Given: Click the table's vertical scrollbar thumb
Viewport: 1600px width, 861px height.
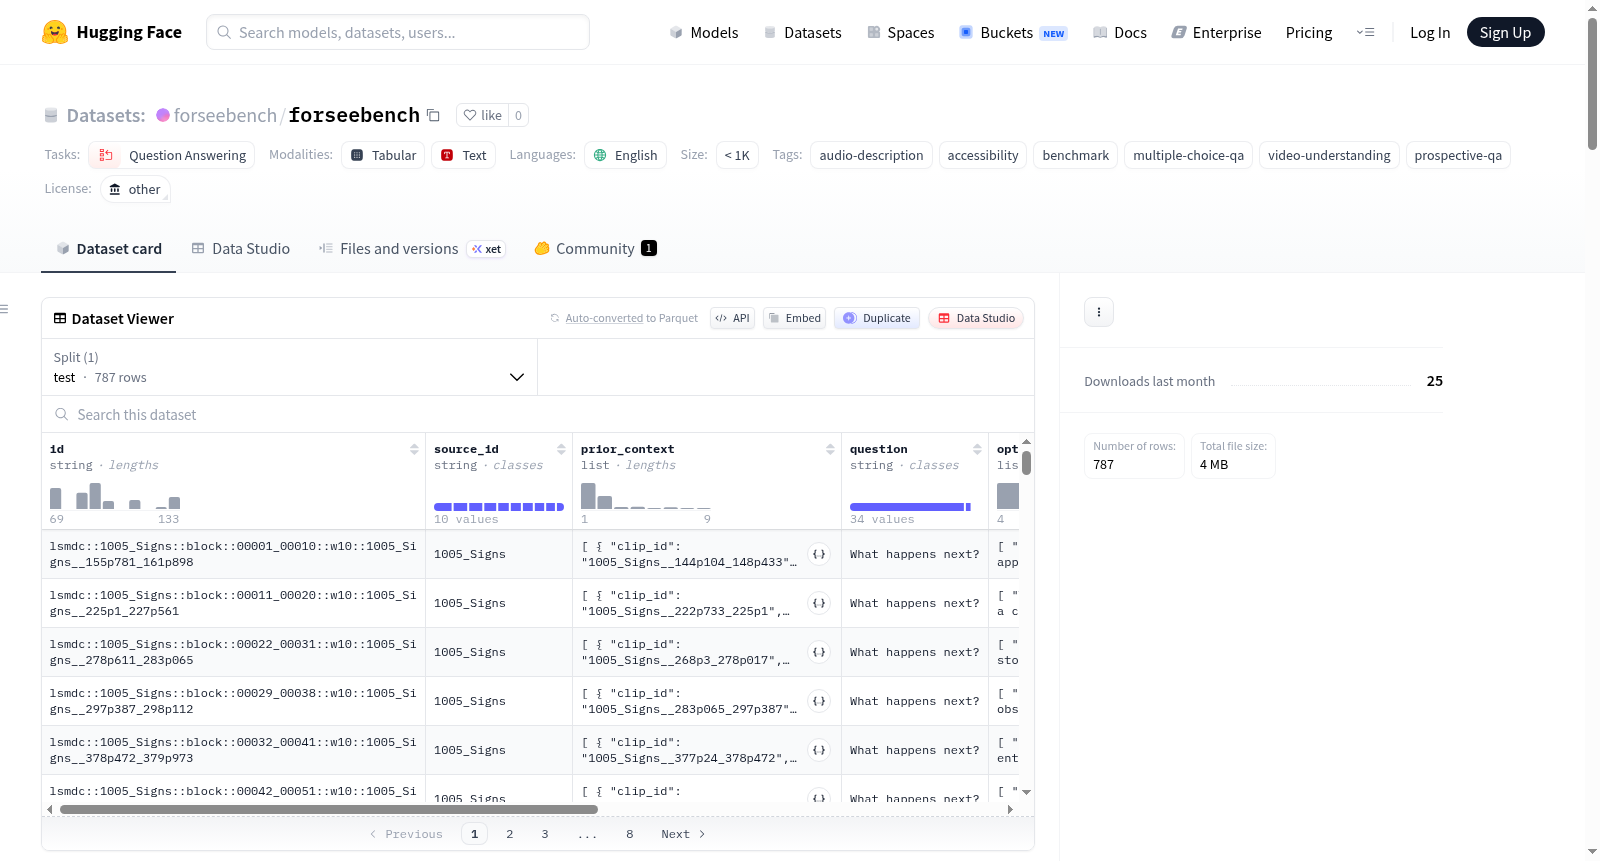Looking at the screenshot, I should tap(1026, 463).
